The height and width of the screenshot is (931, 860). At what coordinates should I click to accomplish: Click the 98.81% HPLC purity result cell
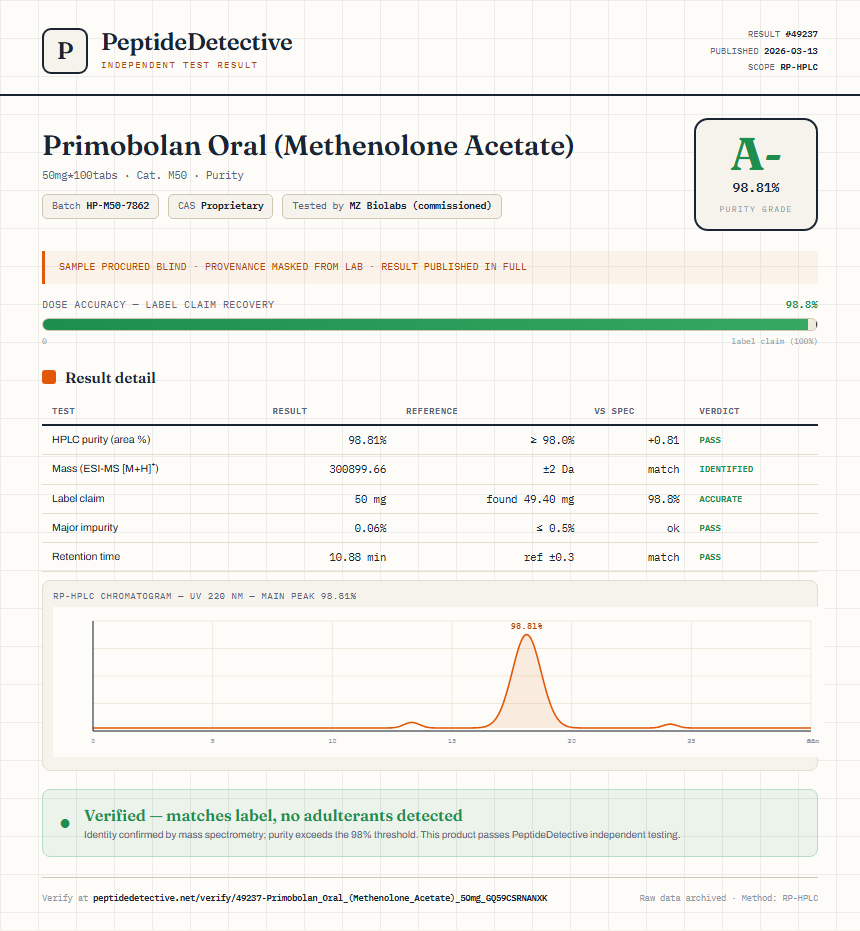(367, 440)
